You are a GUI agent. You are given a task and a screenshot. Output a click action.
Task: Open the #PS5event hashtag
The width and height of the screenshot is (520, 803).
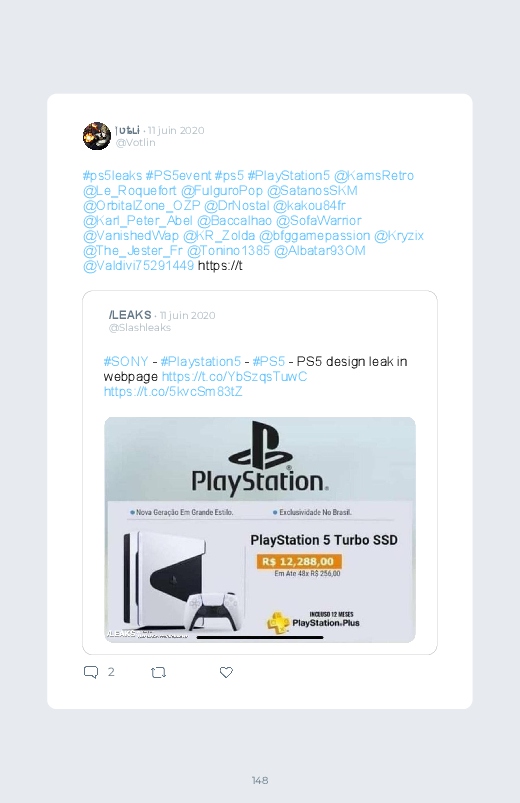178,176
